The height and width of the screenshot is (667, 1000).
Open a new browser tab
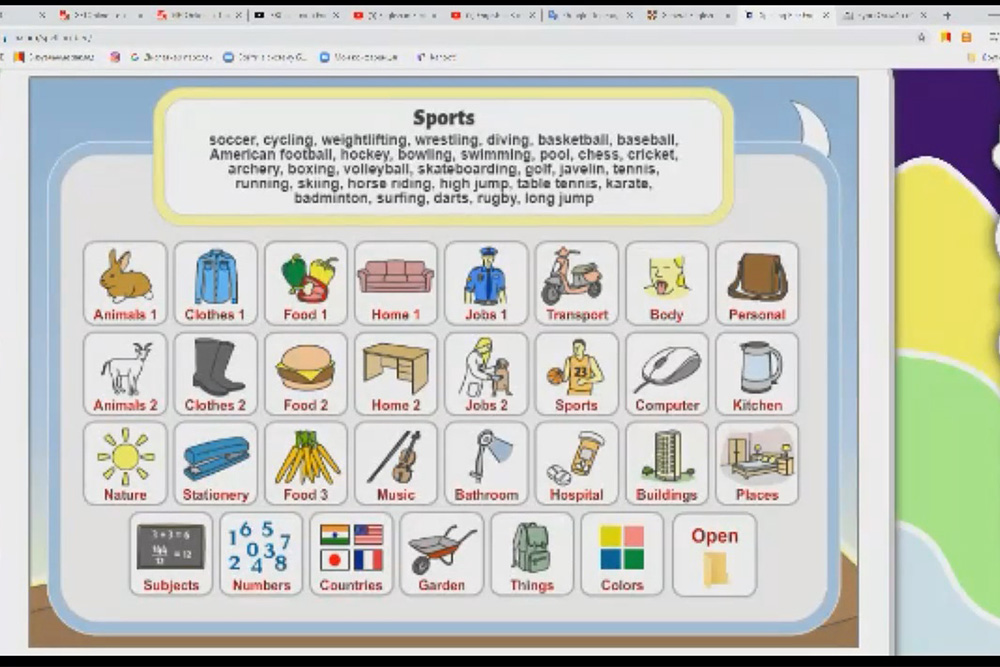947,15
